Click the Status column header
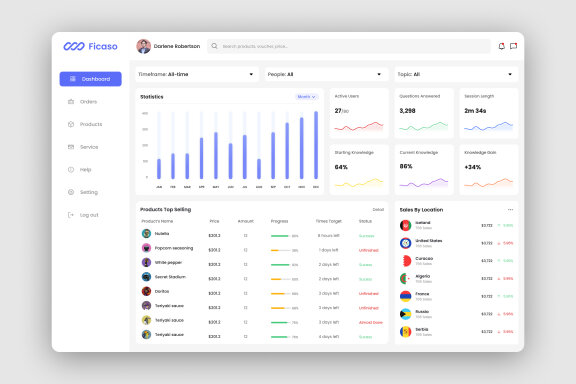The image size is (576, 384). 365,221
